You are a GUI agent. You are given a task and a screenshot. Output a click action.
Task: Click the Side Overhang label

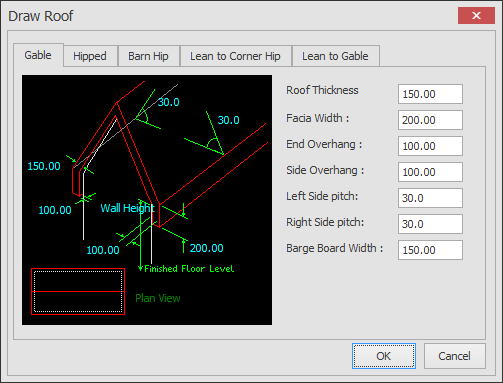325,170
